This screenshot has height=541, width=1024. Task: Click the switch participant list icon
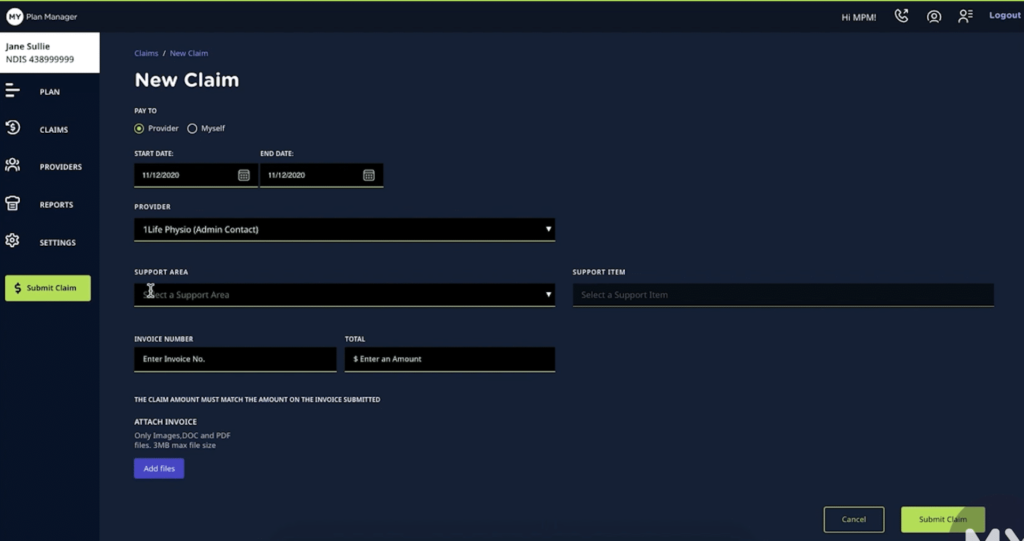click(965, 16)
